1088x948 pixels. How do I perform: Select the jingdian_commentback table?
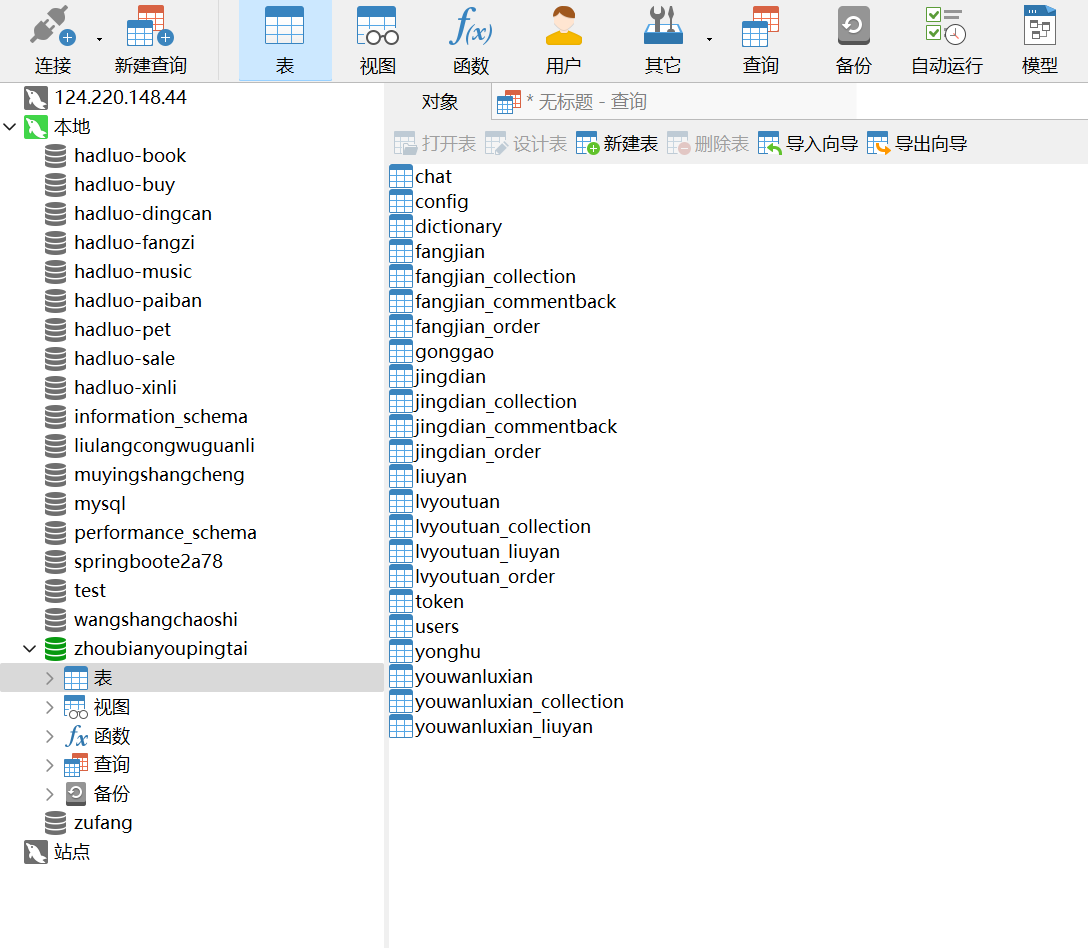516,427
